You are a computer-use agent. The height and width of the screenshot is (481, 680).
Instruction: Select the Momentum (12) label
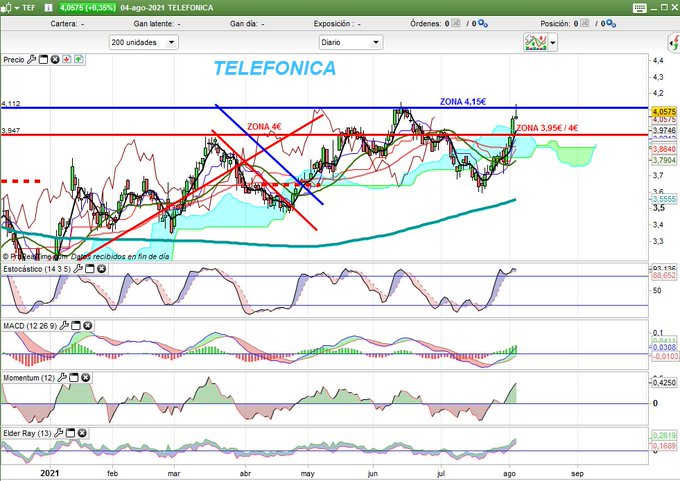pyautogui.click(x=29, y=378)
